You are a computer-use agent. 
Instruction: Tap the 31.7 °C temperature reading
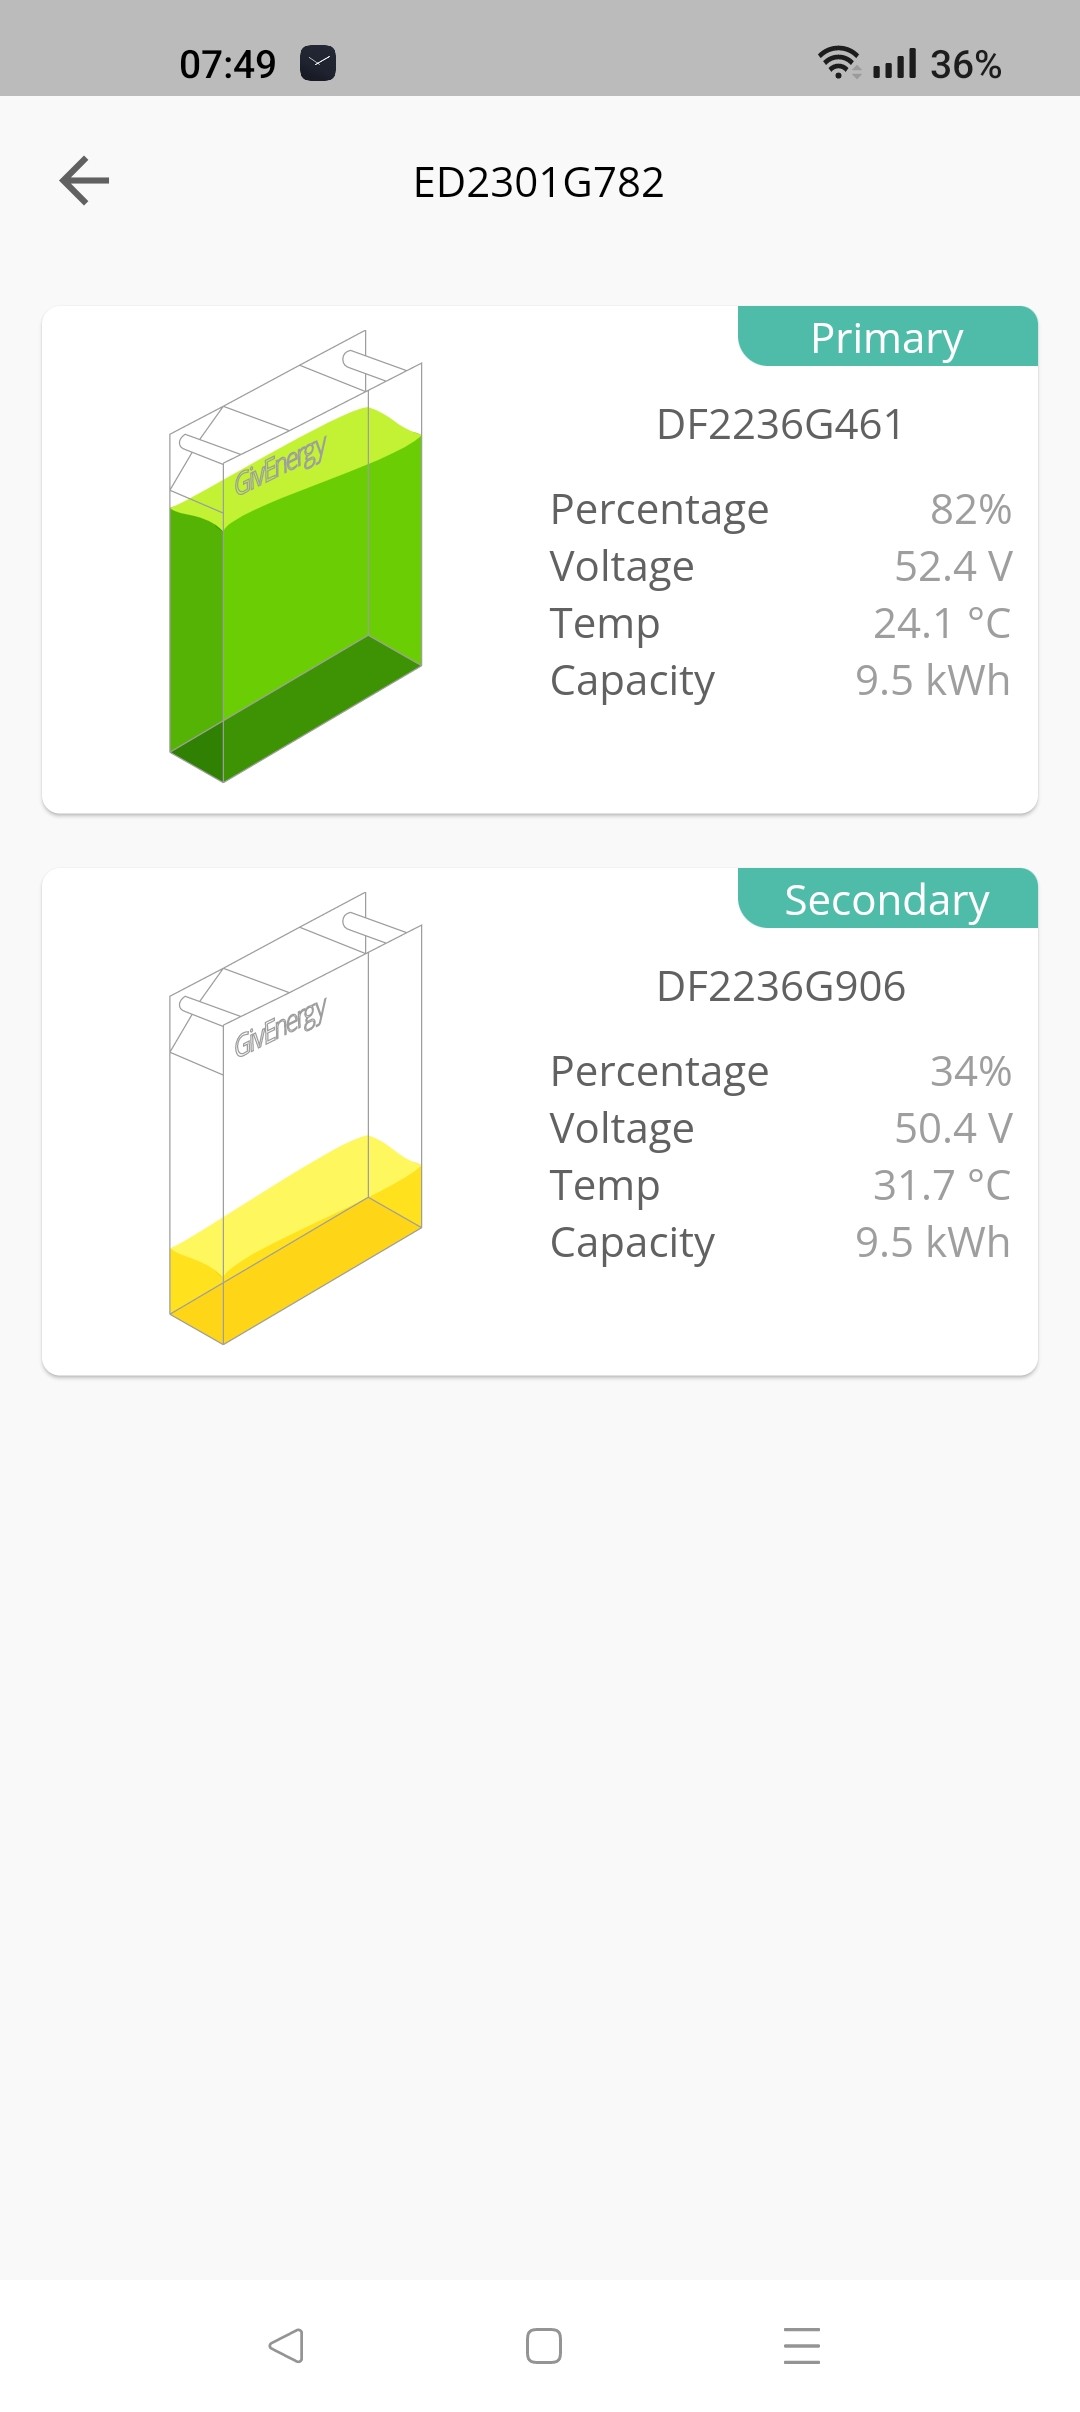point(942,1186)
